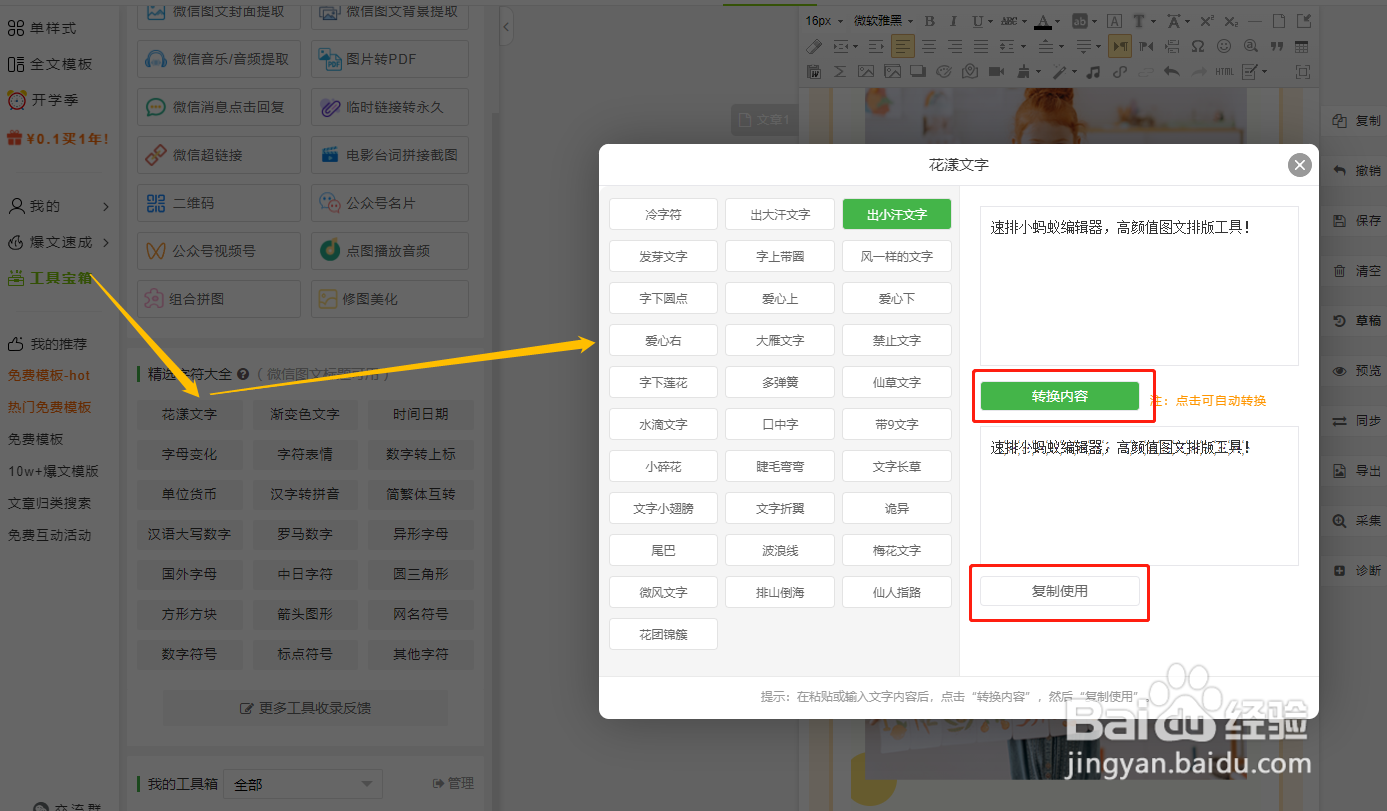Close the 花漾文字 dialog

1299,165
